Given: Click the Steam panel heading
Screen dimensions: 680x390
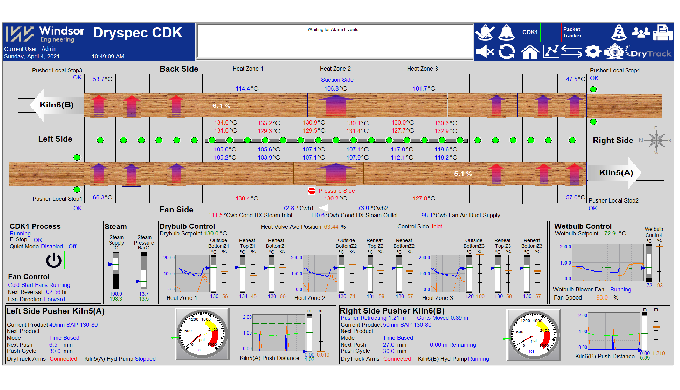Looking at the screenshot, I should 116,226.
